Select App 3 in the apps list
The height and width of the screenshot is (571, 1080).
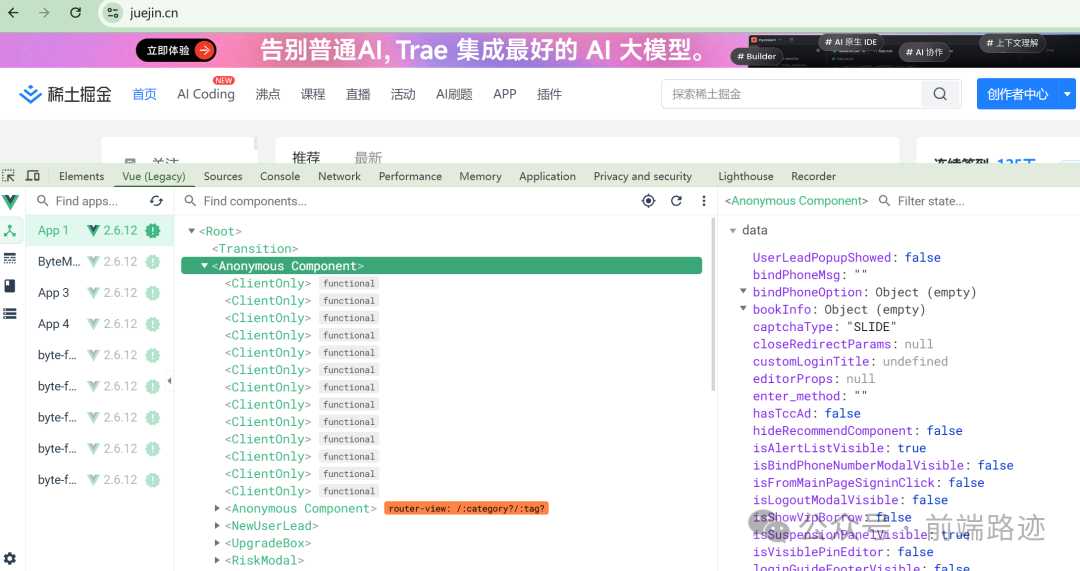tap(99, 293)
